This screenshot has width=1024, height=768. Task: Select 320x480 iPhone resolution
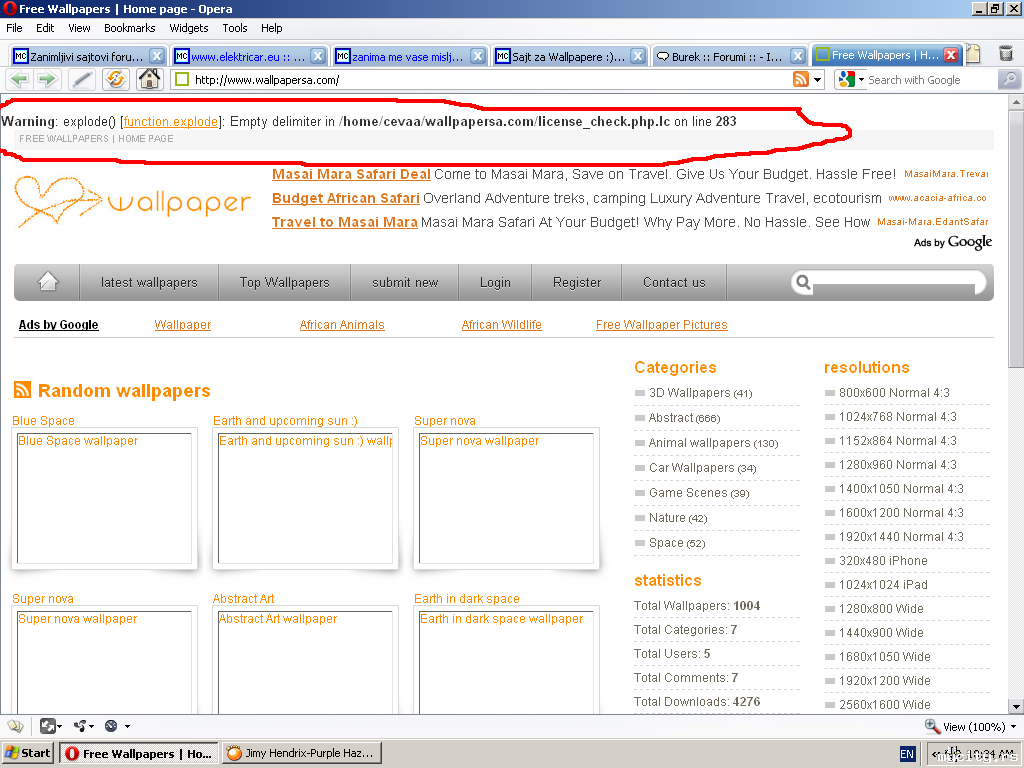[883, 560]
